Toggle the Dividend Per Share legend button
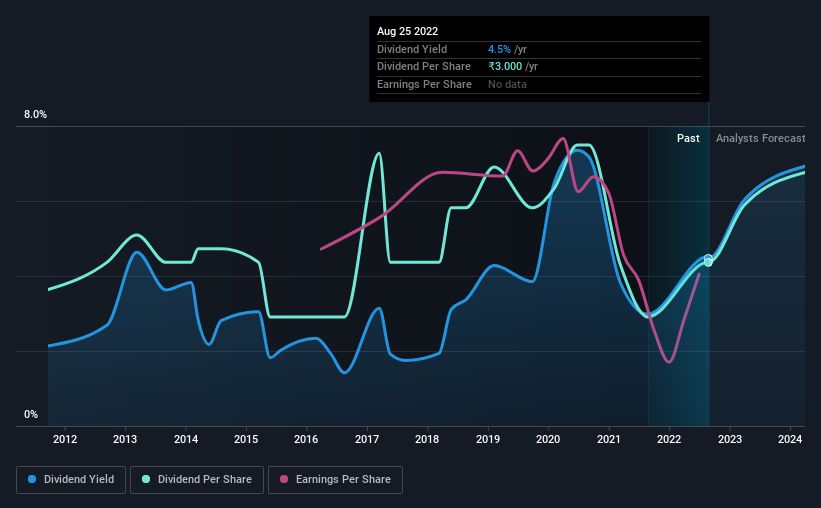Image resolution: width=821 pixels, height=508 pixels. (197, 480)
